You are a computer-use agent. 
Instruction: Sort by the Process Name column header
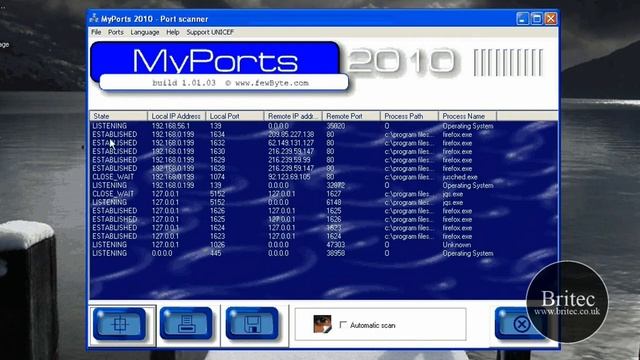(468, 116)
